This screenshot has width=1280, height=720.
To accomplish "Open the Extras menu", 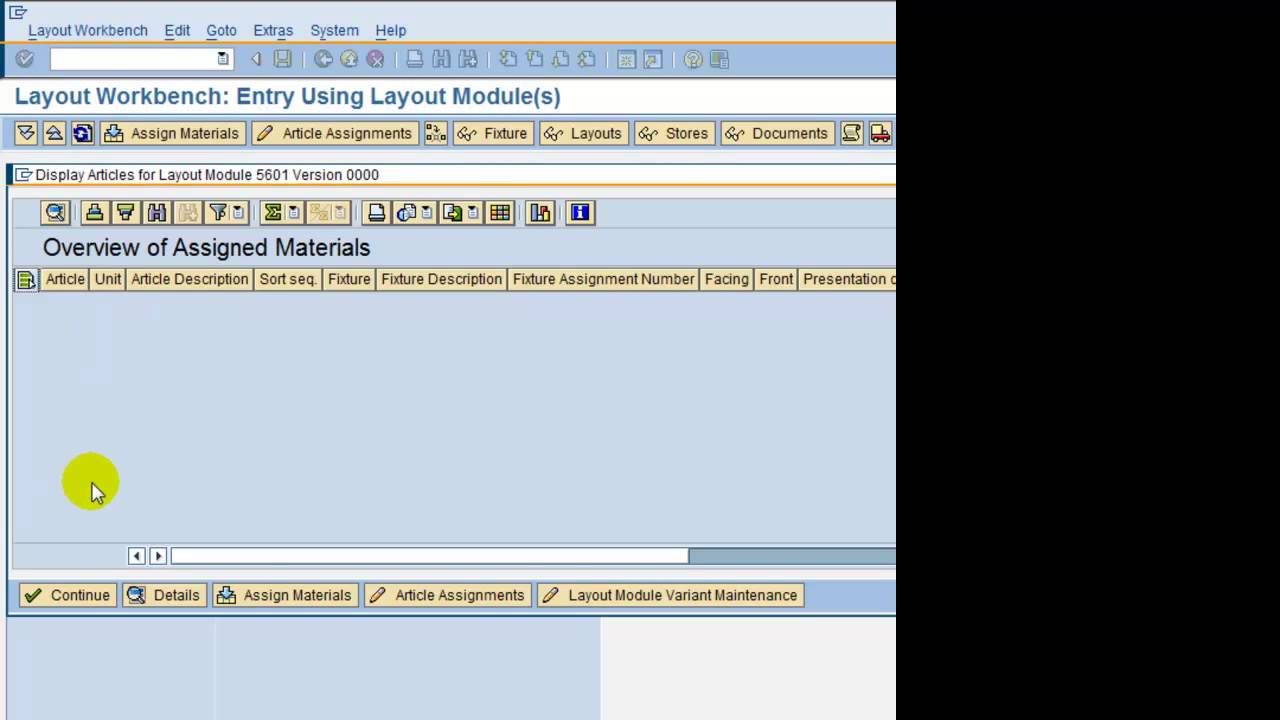I will [273, 30].
